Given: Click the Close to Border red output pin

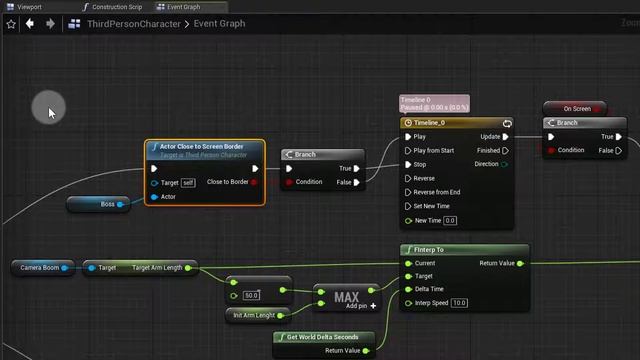Looking at the screenshot, I should (x=254, y=182).
